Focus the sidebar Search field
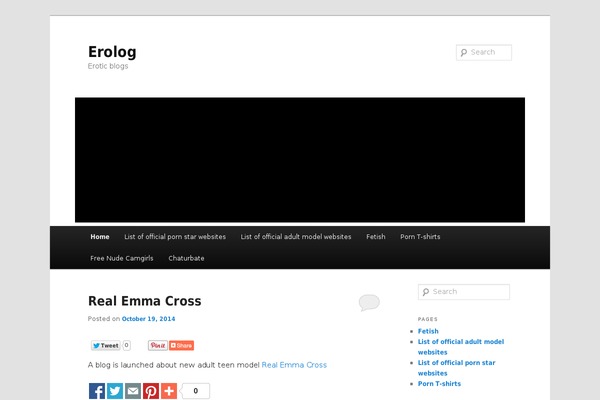Image resolution: width=600 pixels, height=400 pixels. 464,292
